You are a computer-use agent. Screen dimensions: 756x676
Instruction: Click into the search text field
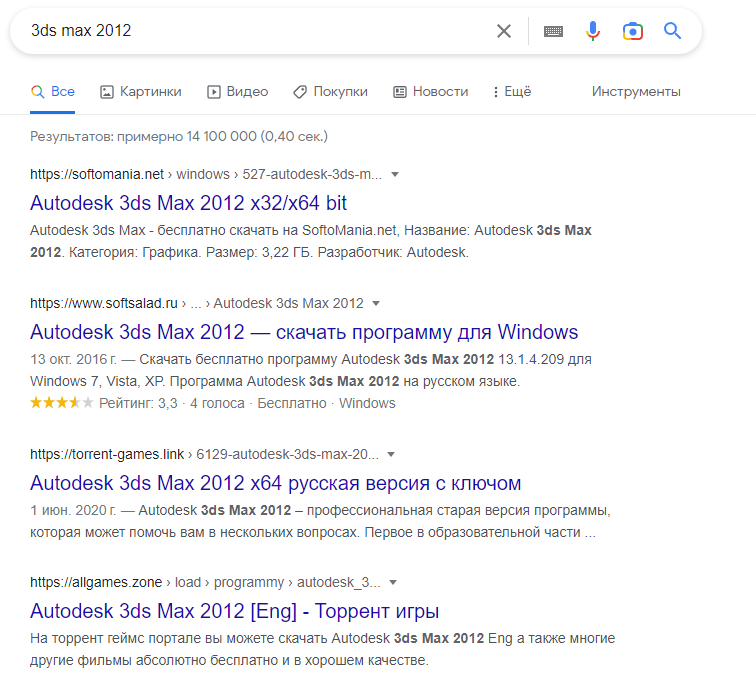point(250,31)
